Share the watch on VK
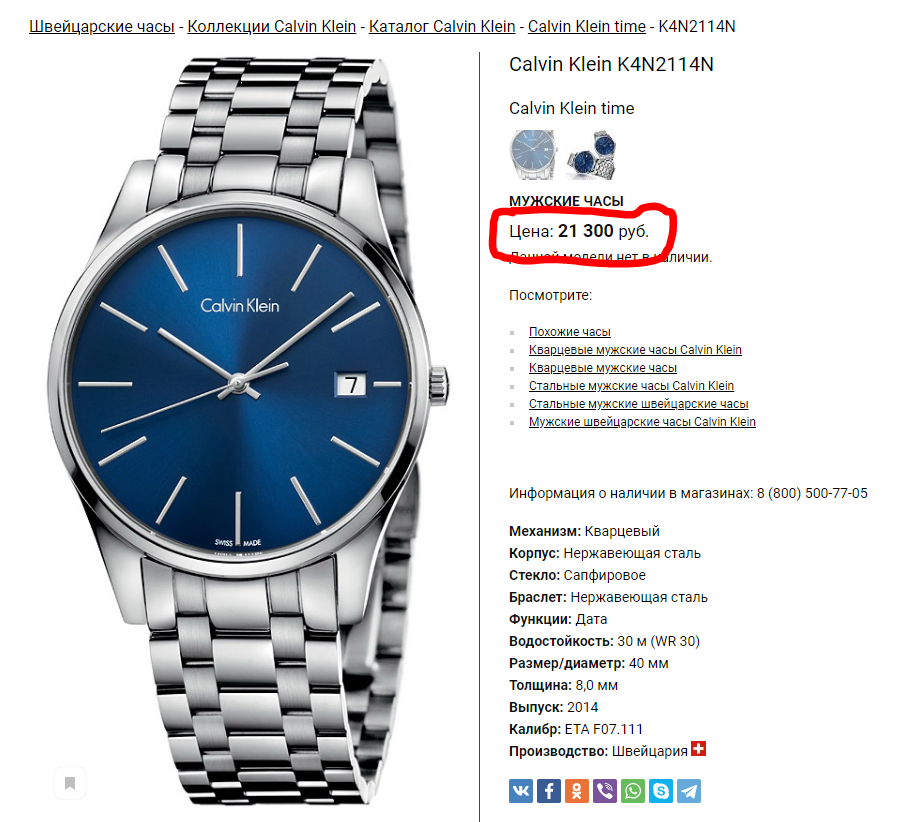 [521, 791]
